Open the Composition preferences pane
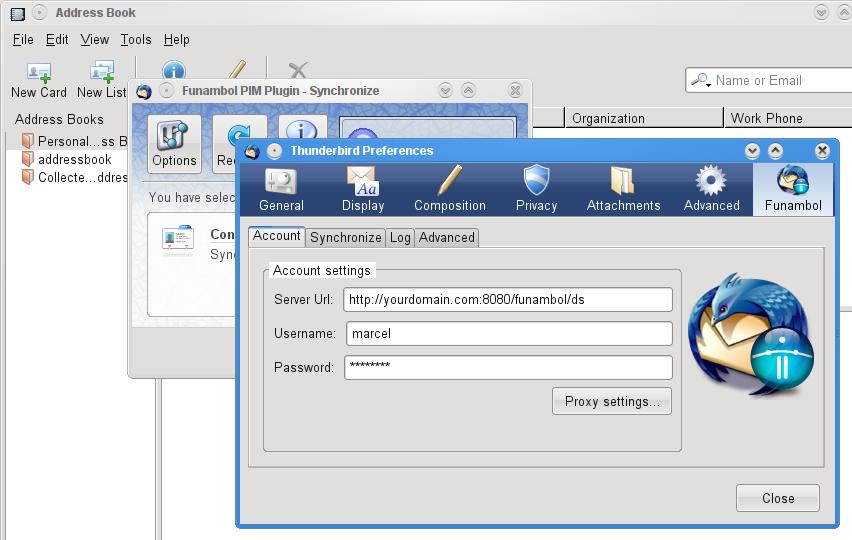 [450, 189]
